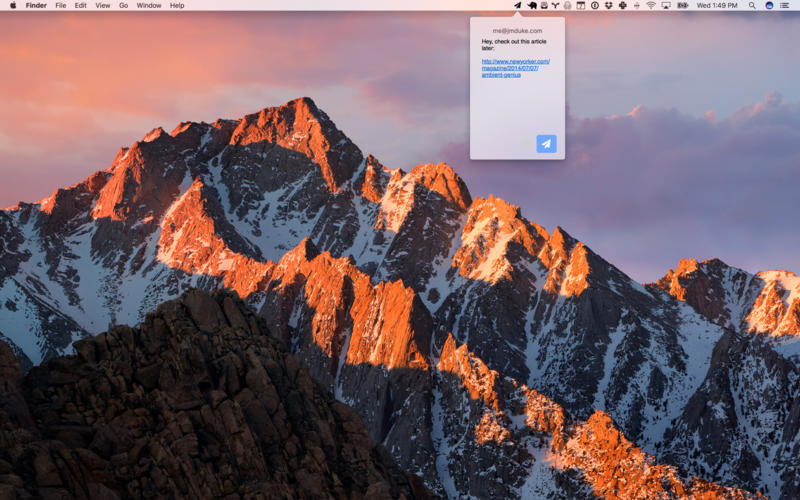This screenshot has height=500, width=800.
Task: Click the battery status icon
Action: [682, 5]
